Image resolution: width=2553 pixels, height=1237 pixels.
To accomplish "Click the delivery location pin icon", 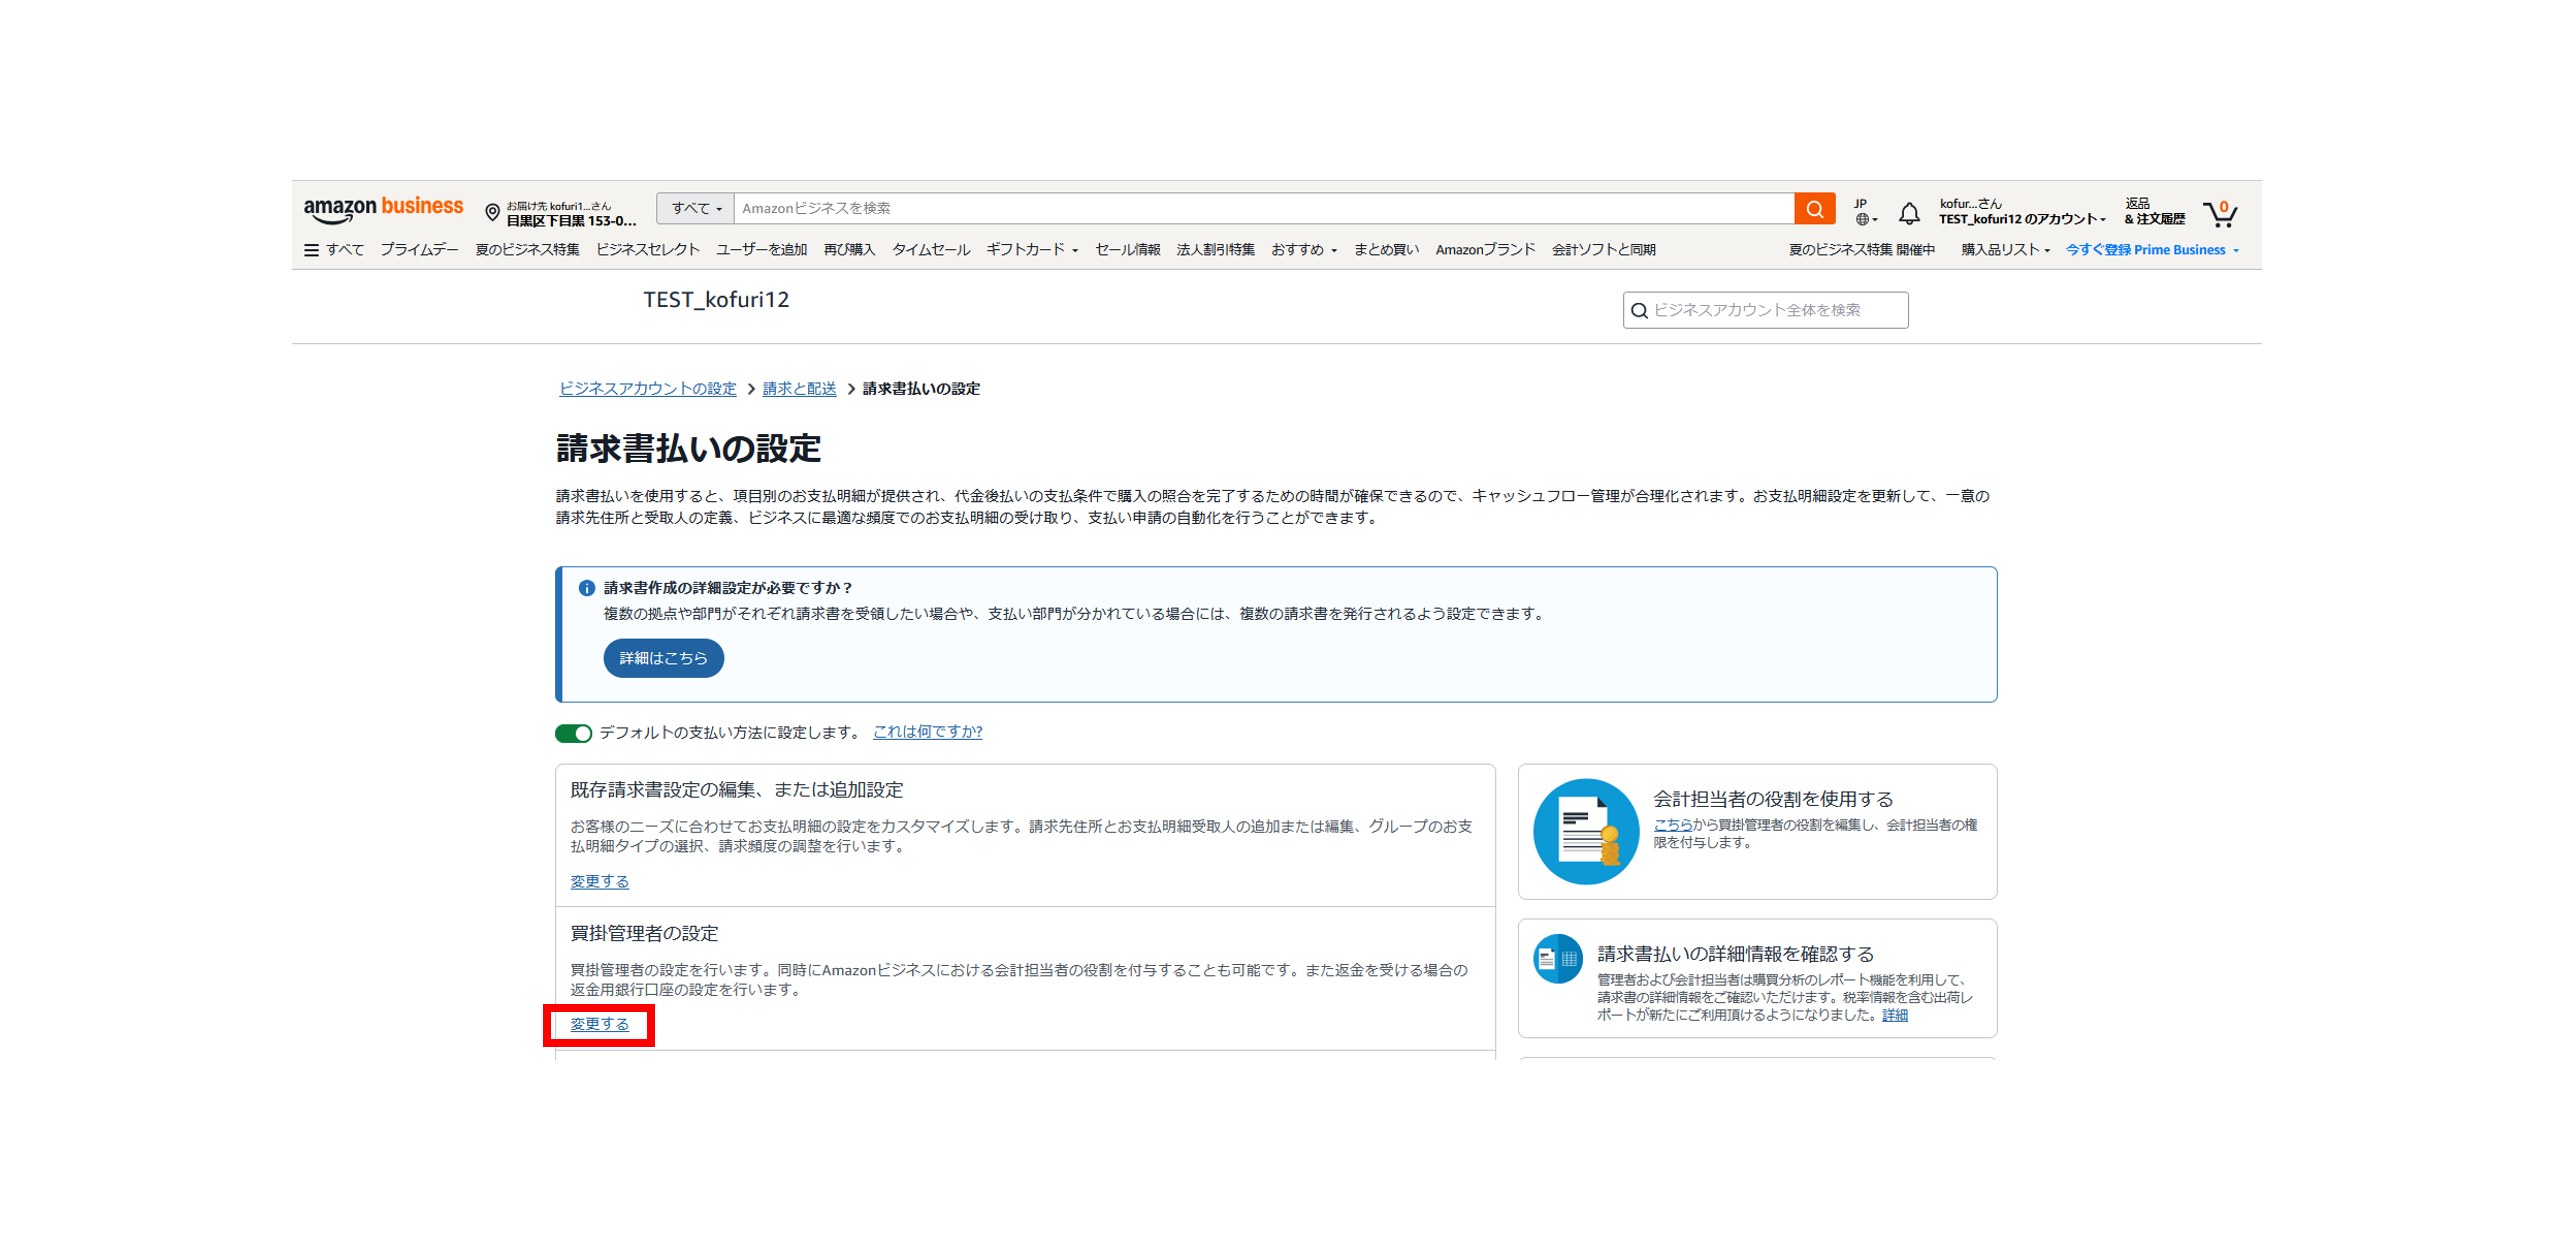I will point(492,212).
